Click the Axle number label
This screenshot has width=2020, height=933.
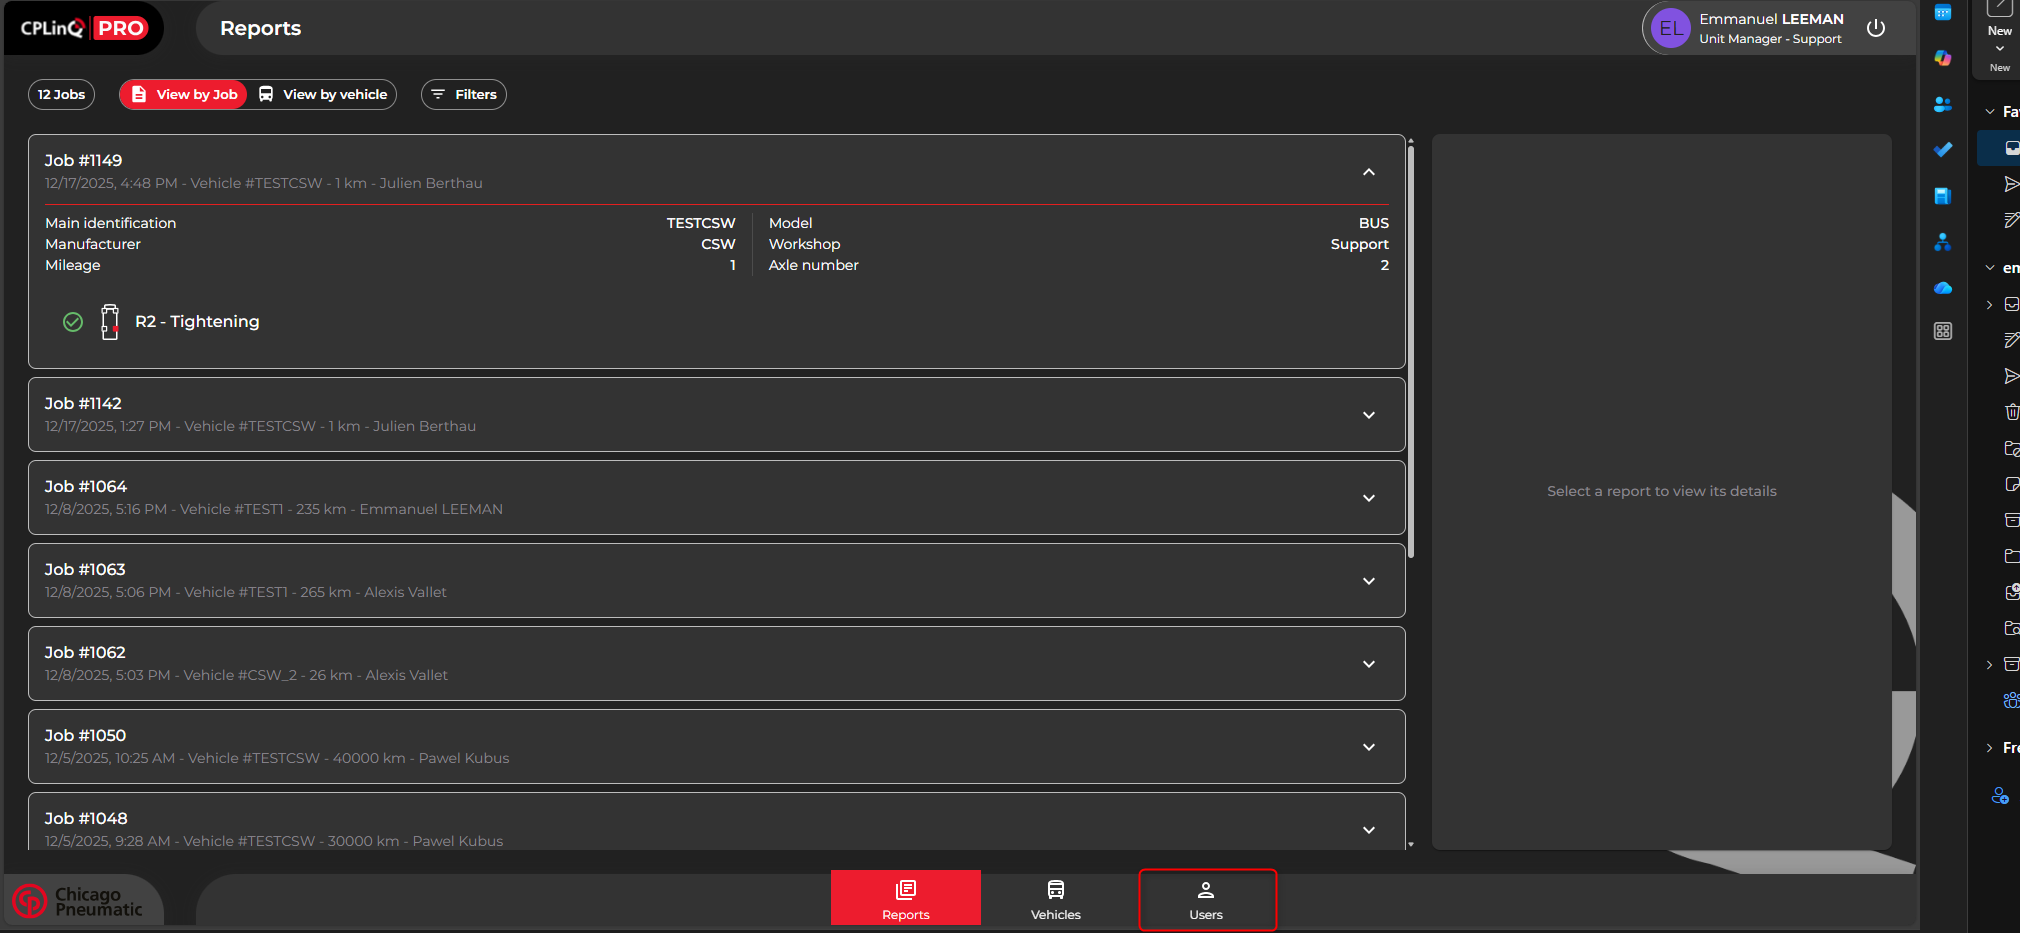pyautogui.click(x=813, y=265)
